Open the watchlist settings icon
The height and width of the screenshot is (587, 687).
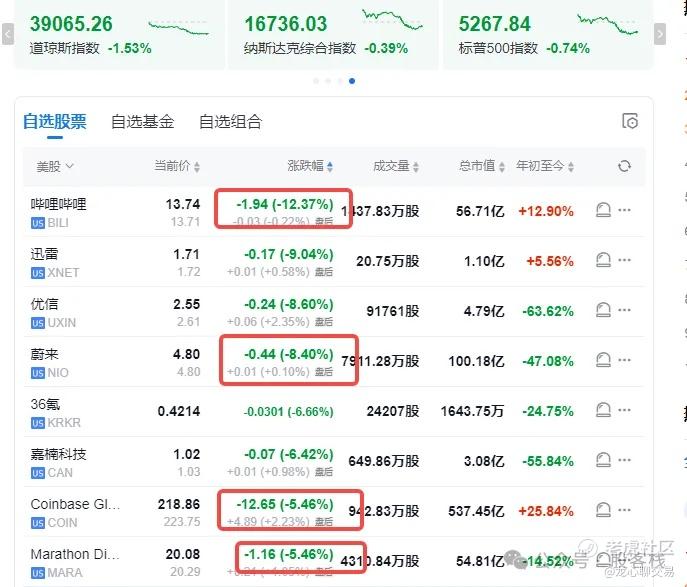(x=630, y=121)
